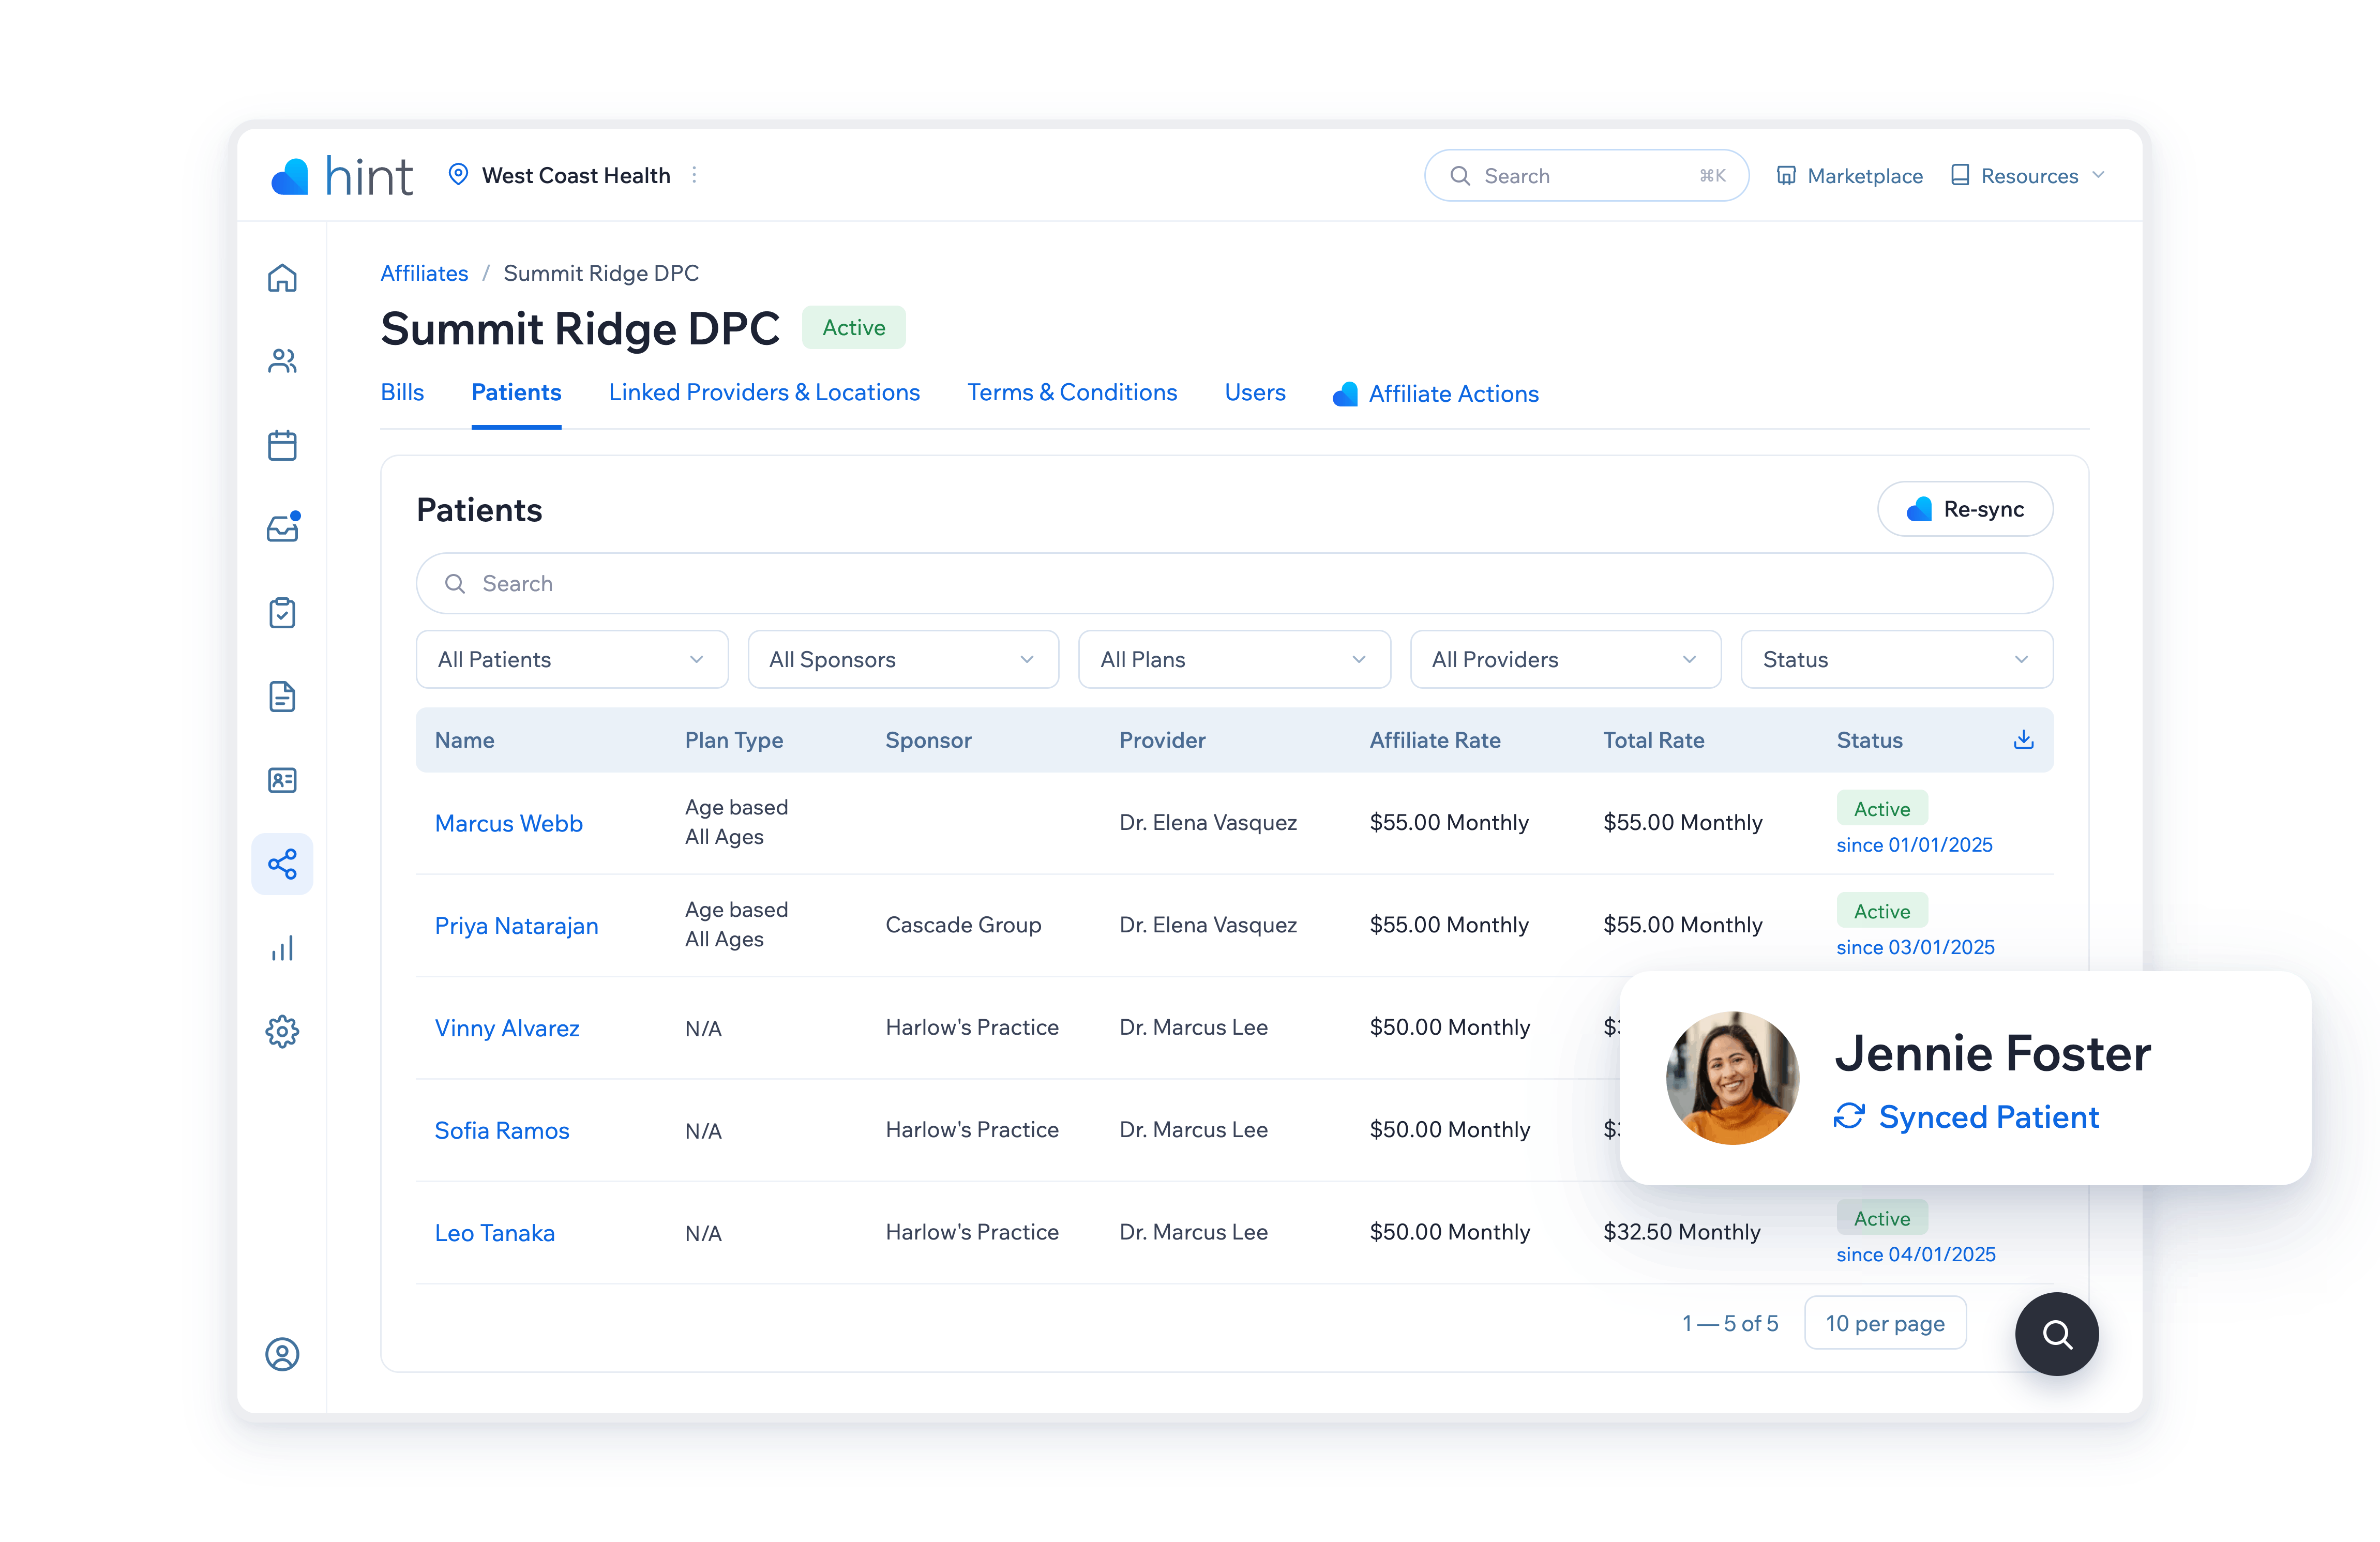Viewport: 2380px width, 1542px height.
Task: Click the magnifier icon in patients search
Action: click(x=455, y=583)
